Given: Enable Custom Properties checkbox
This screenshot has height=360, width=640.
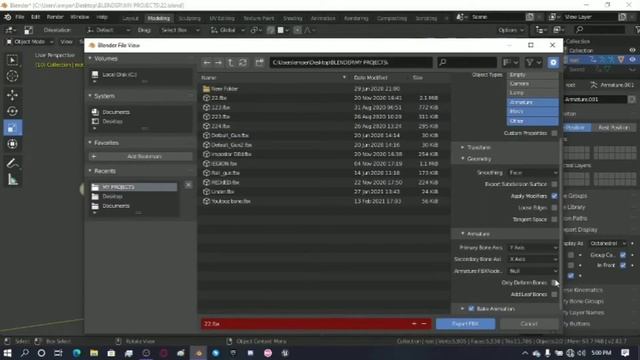Looking at the screenshot, I should click(554, 133).
